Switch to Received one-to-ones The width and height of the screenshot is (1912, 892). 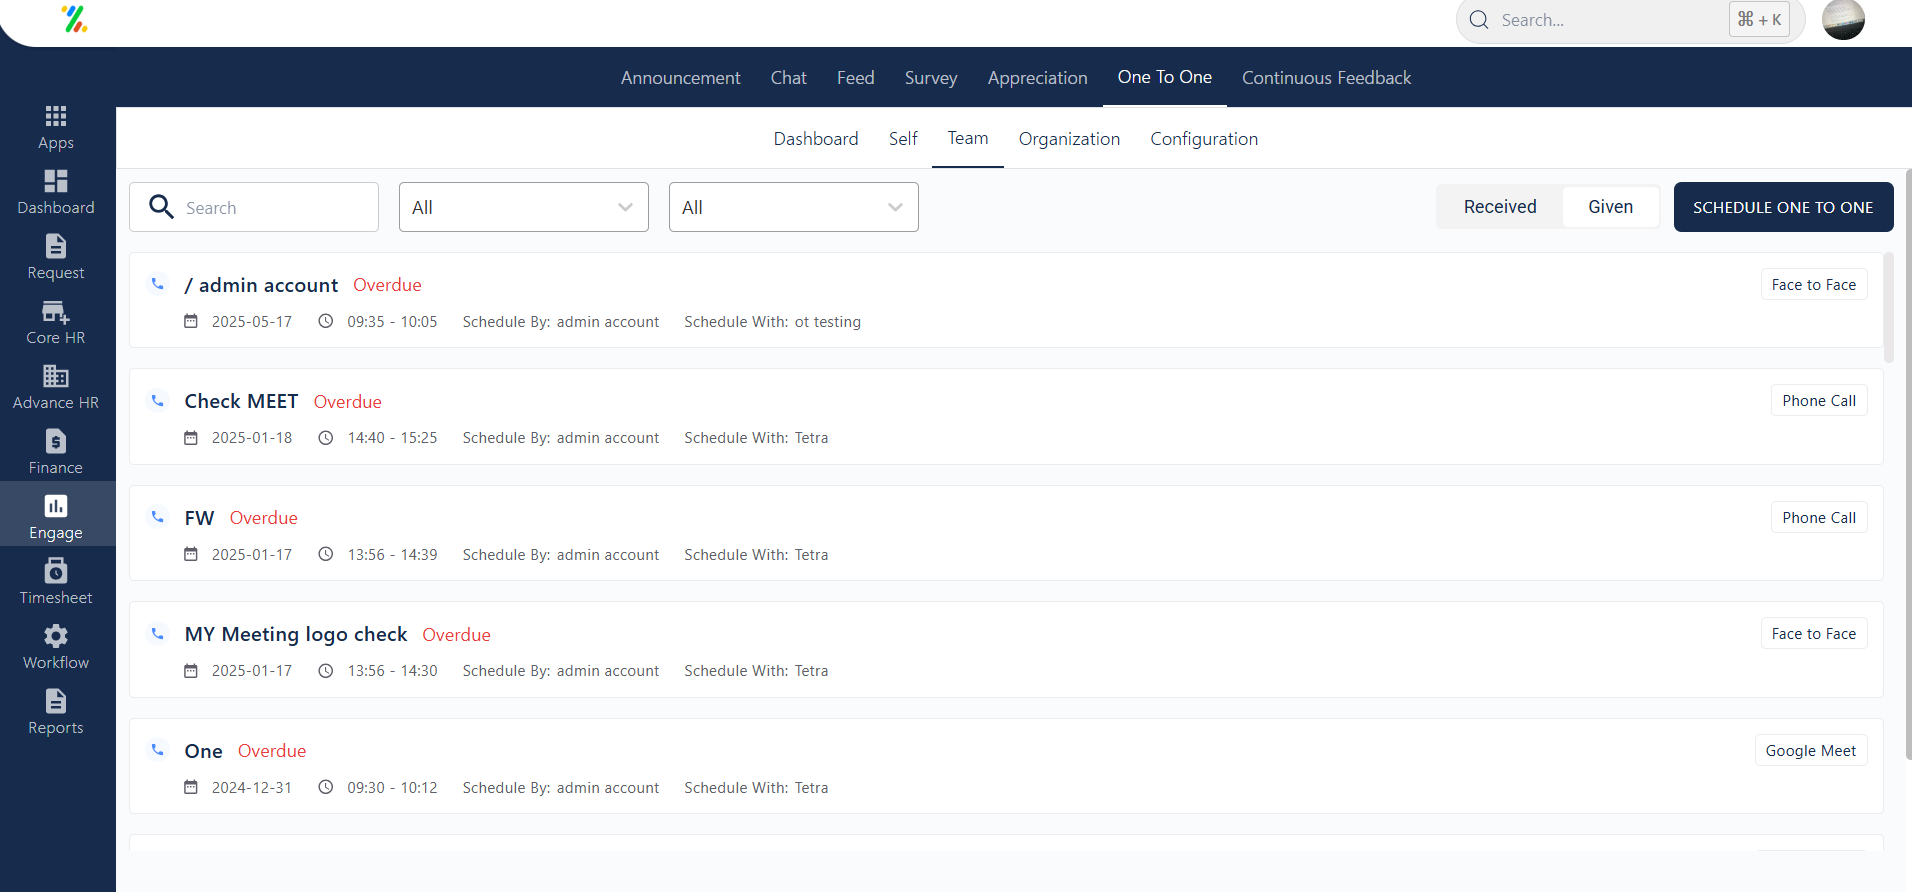[1500, 207]
